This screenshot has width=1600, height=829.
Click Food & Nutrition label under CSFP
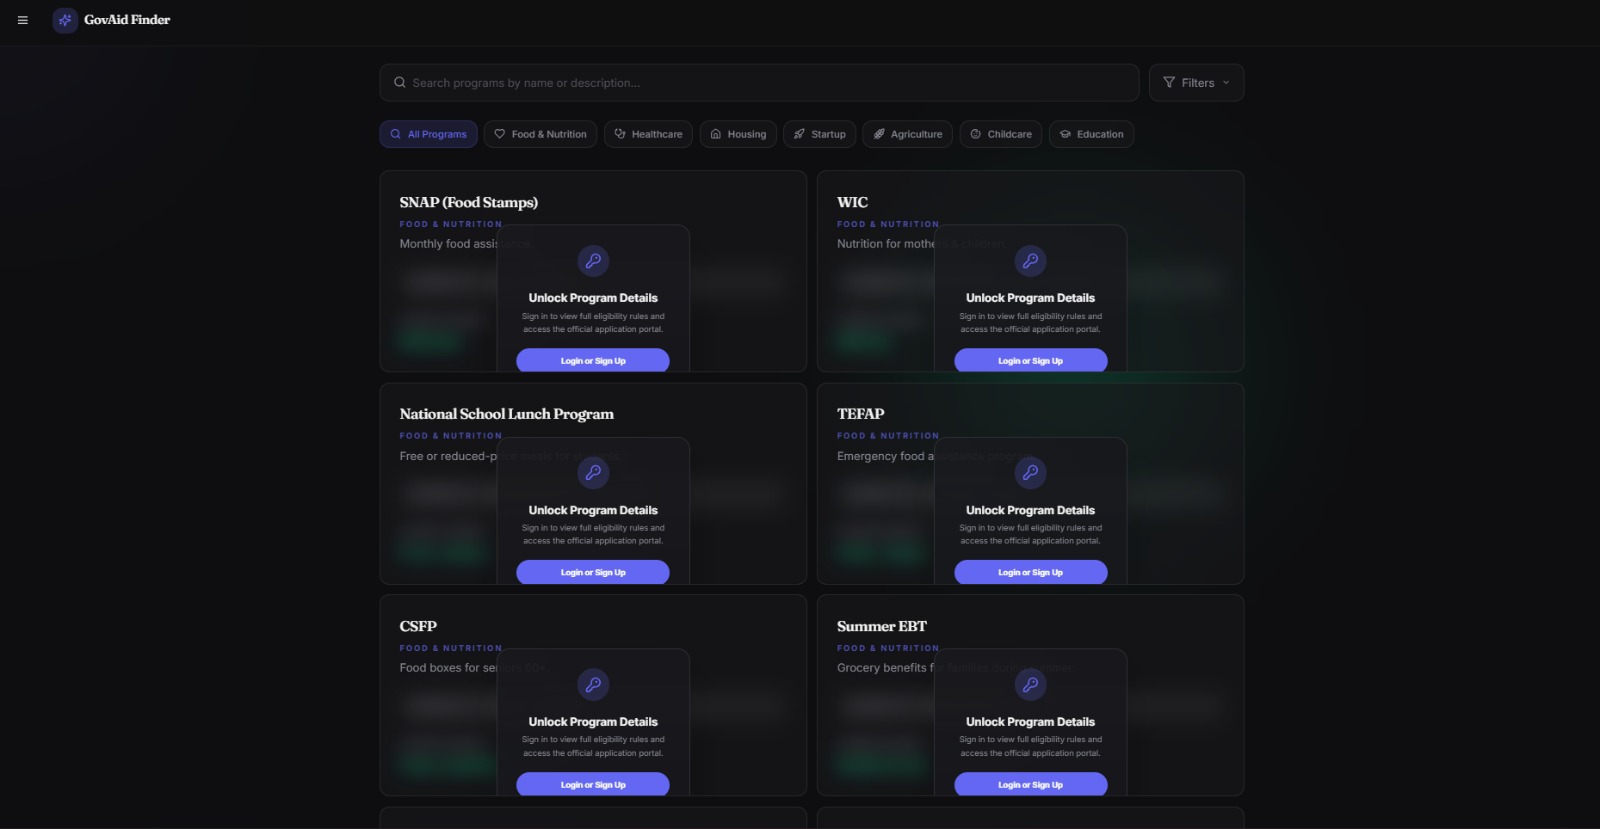coord(451,648)
